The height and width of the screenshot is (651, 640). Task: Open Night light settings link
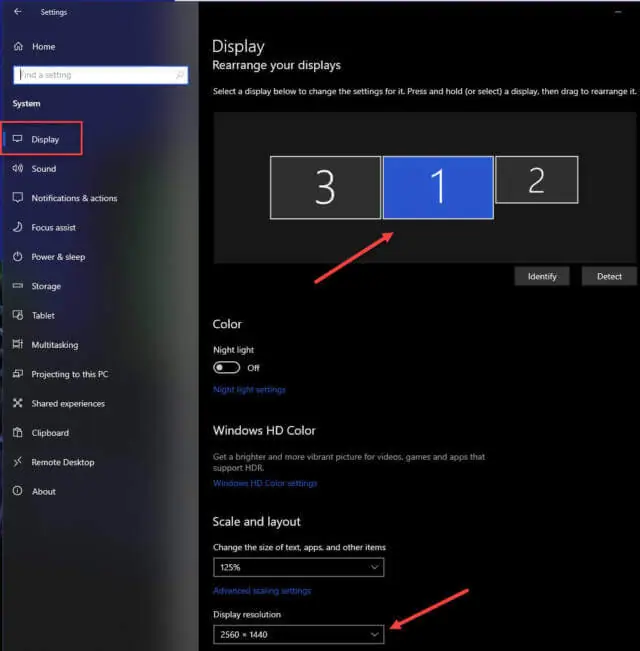[x=249, y=389]
